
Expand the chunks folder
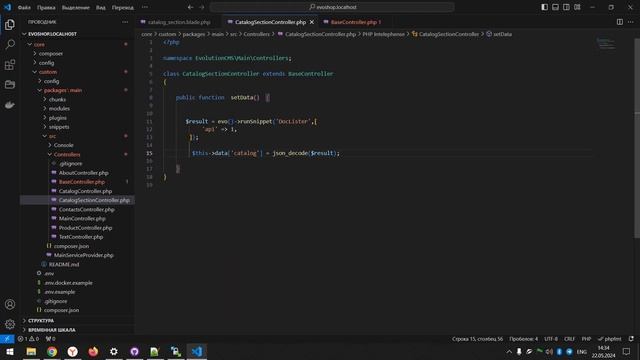[77, 99]
